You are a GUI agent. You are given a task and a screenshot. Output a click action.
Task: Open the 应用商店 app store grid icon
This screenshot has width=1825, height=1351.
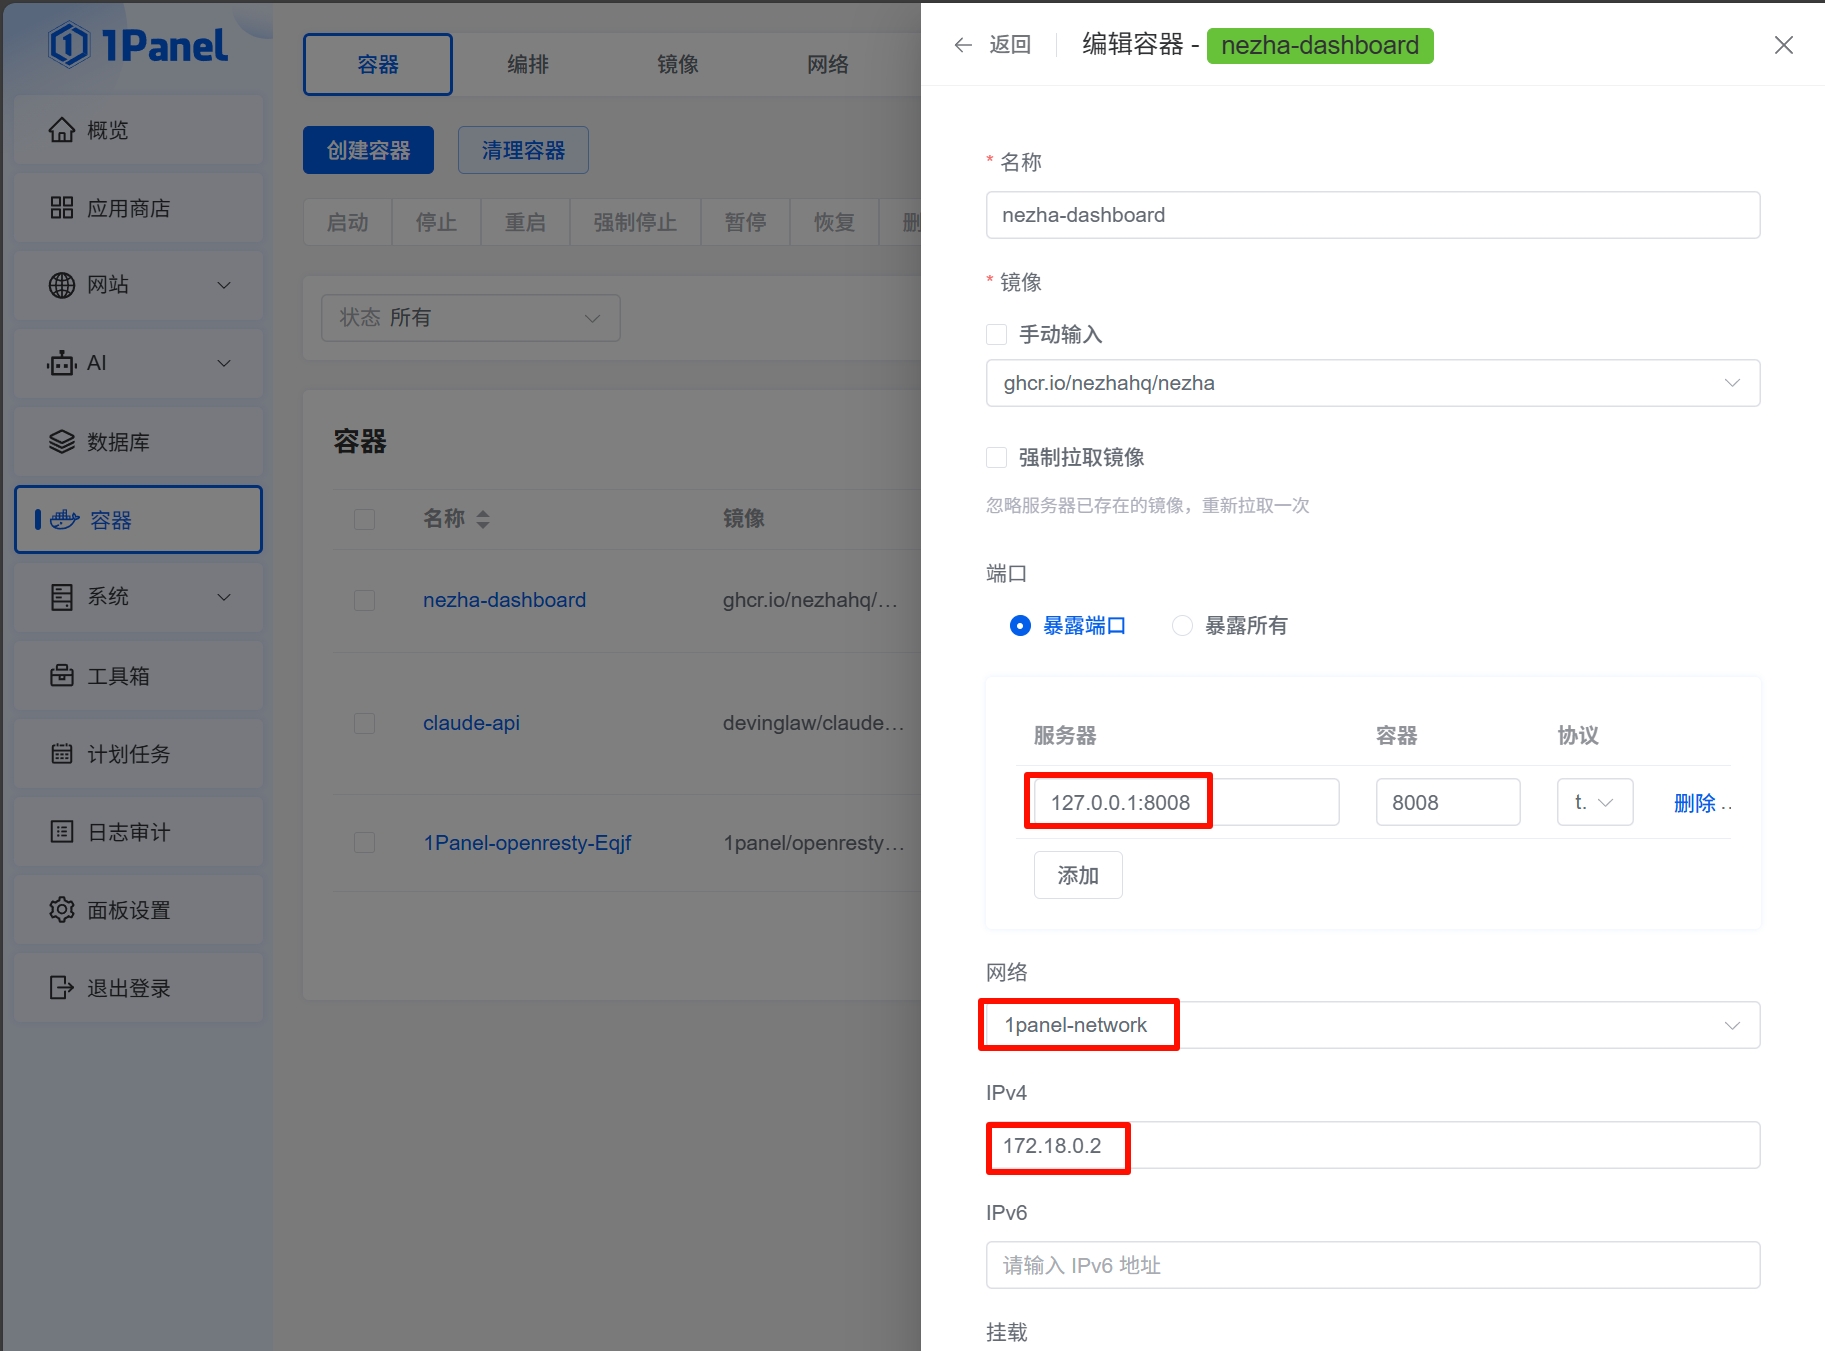[62, 208]
